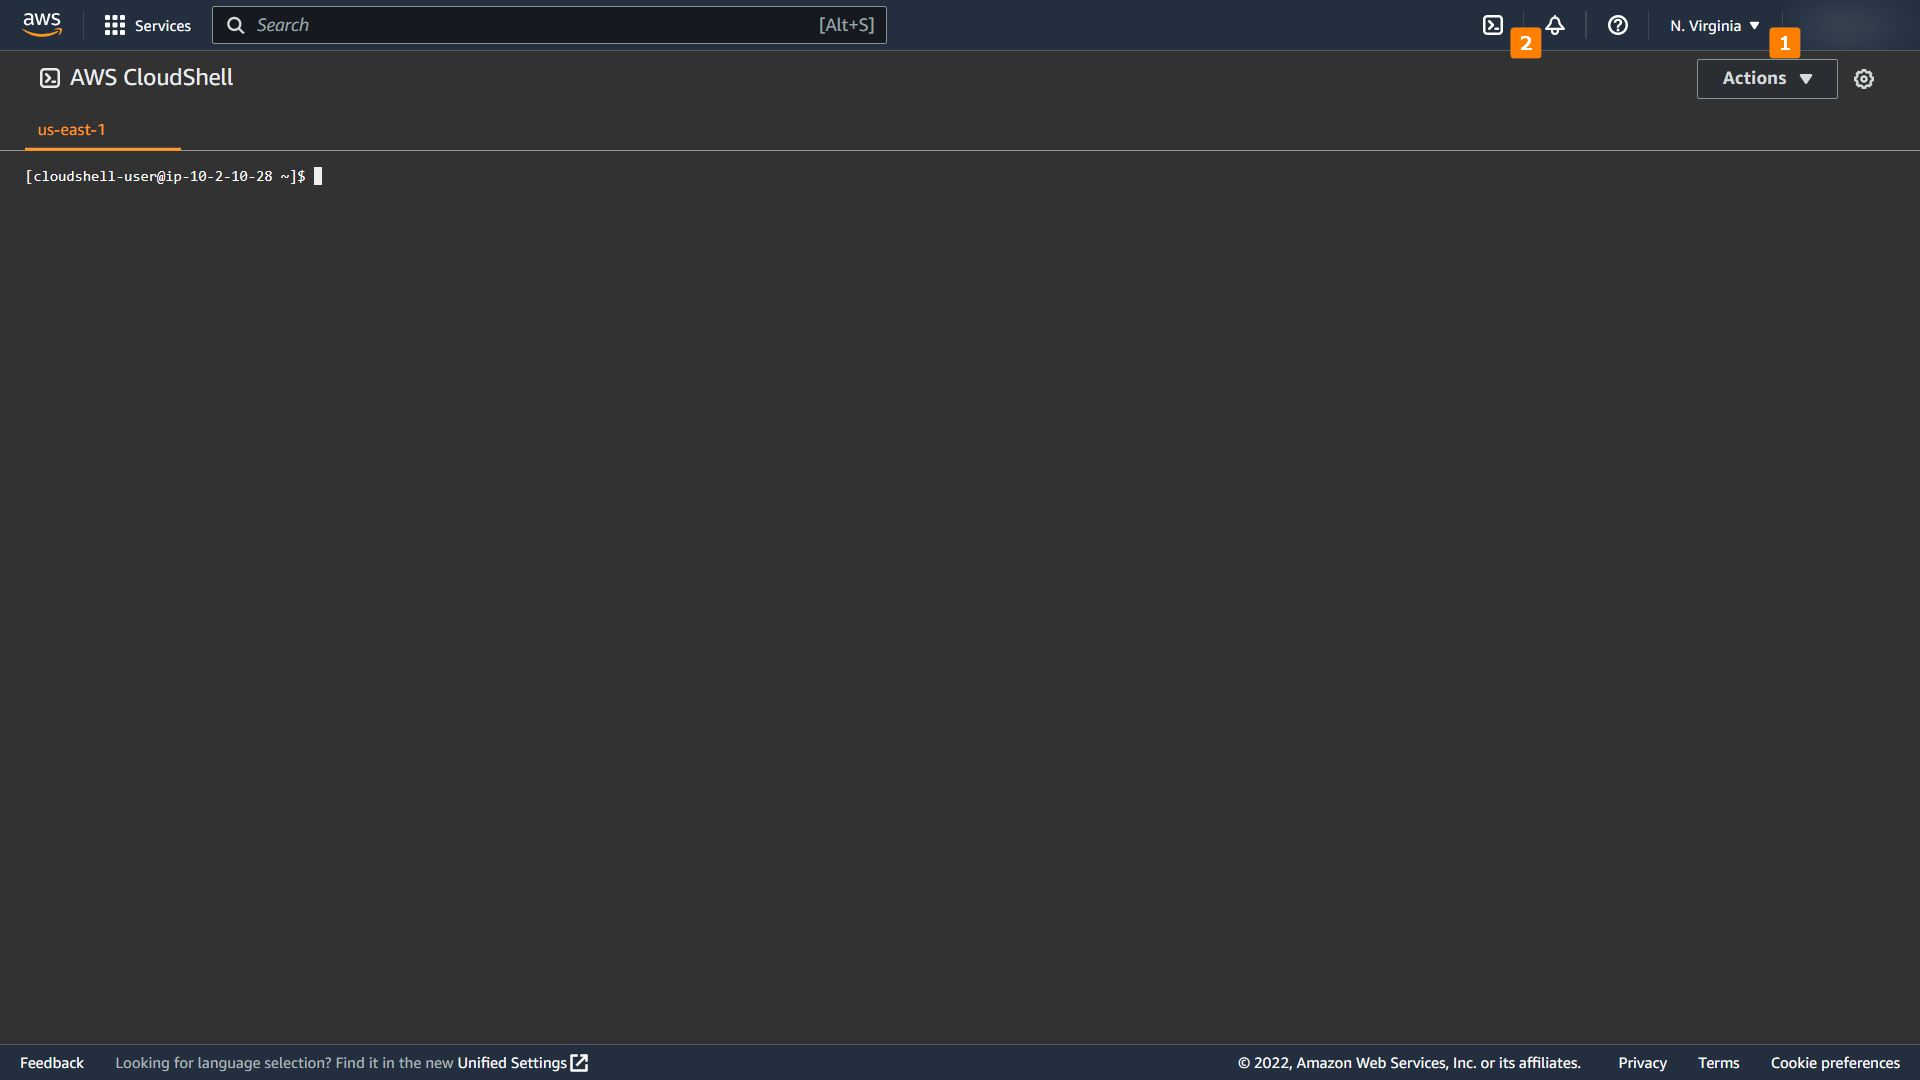
Task: Open the notifications bell icon
Action: point(1555,25)
